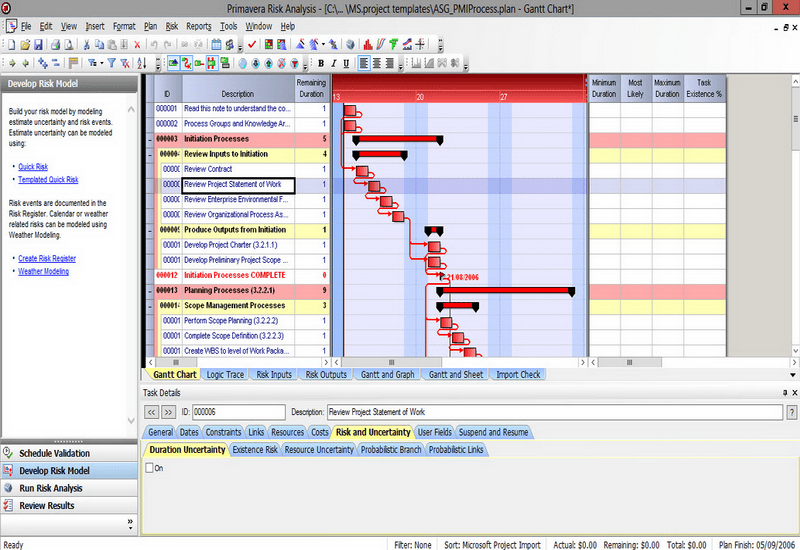Image resolution: width=800 pixels, height=550 pixels.
Task: Click the Save disk icon
Action: [38, 45]
